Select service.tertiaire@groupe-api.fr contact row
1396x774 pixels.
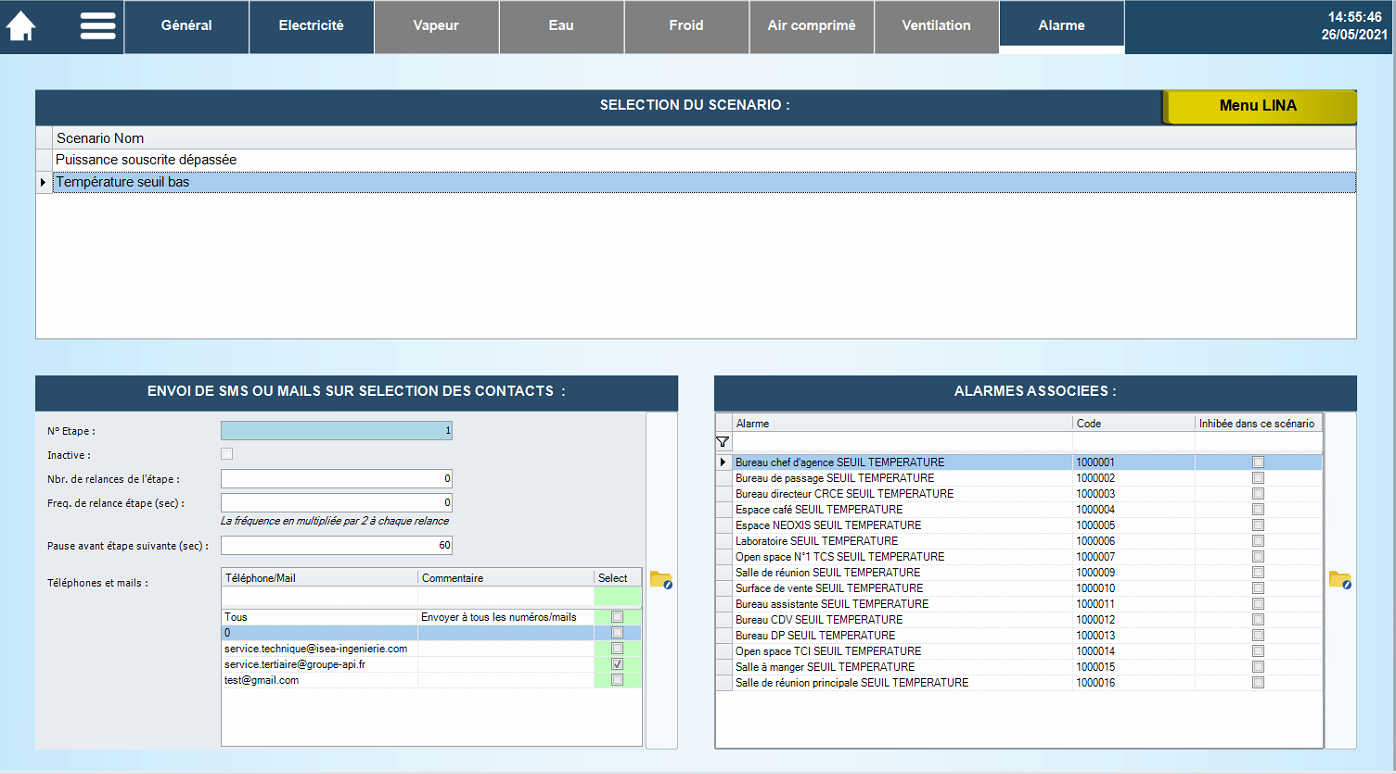pos(431,664)
